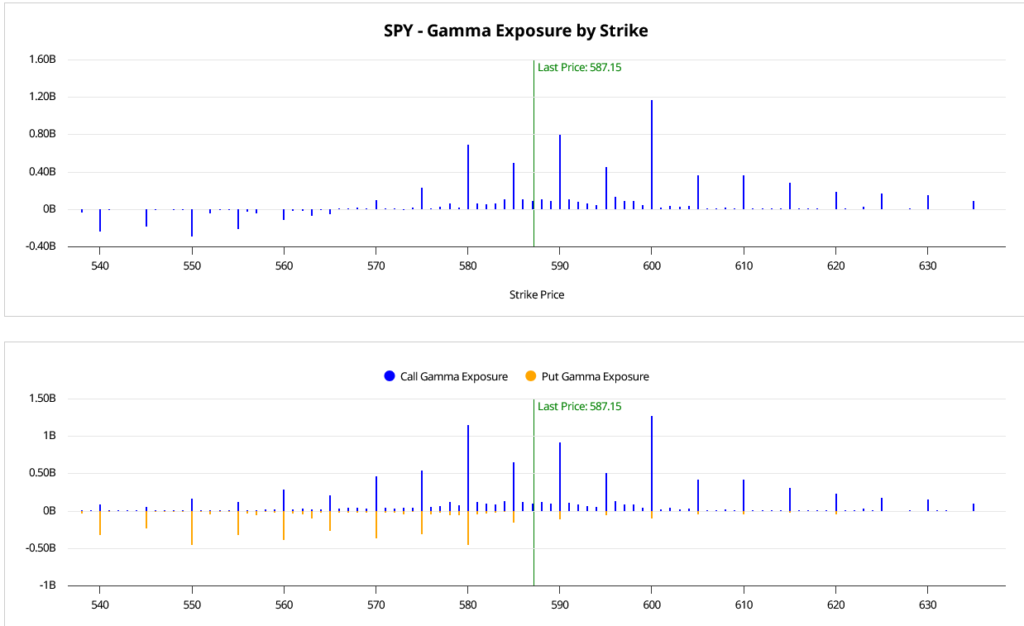Click the Last Price label in top chart
1024x626 pixels.
click(x=579, y=68)
